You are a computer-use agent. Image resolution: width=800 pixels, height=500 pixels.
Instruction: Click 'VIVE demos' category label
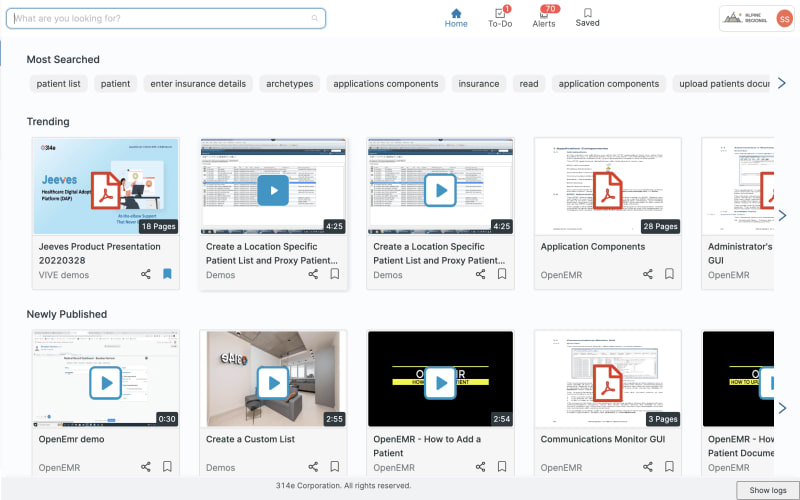[64, 274]
